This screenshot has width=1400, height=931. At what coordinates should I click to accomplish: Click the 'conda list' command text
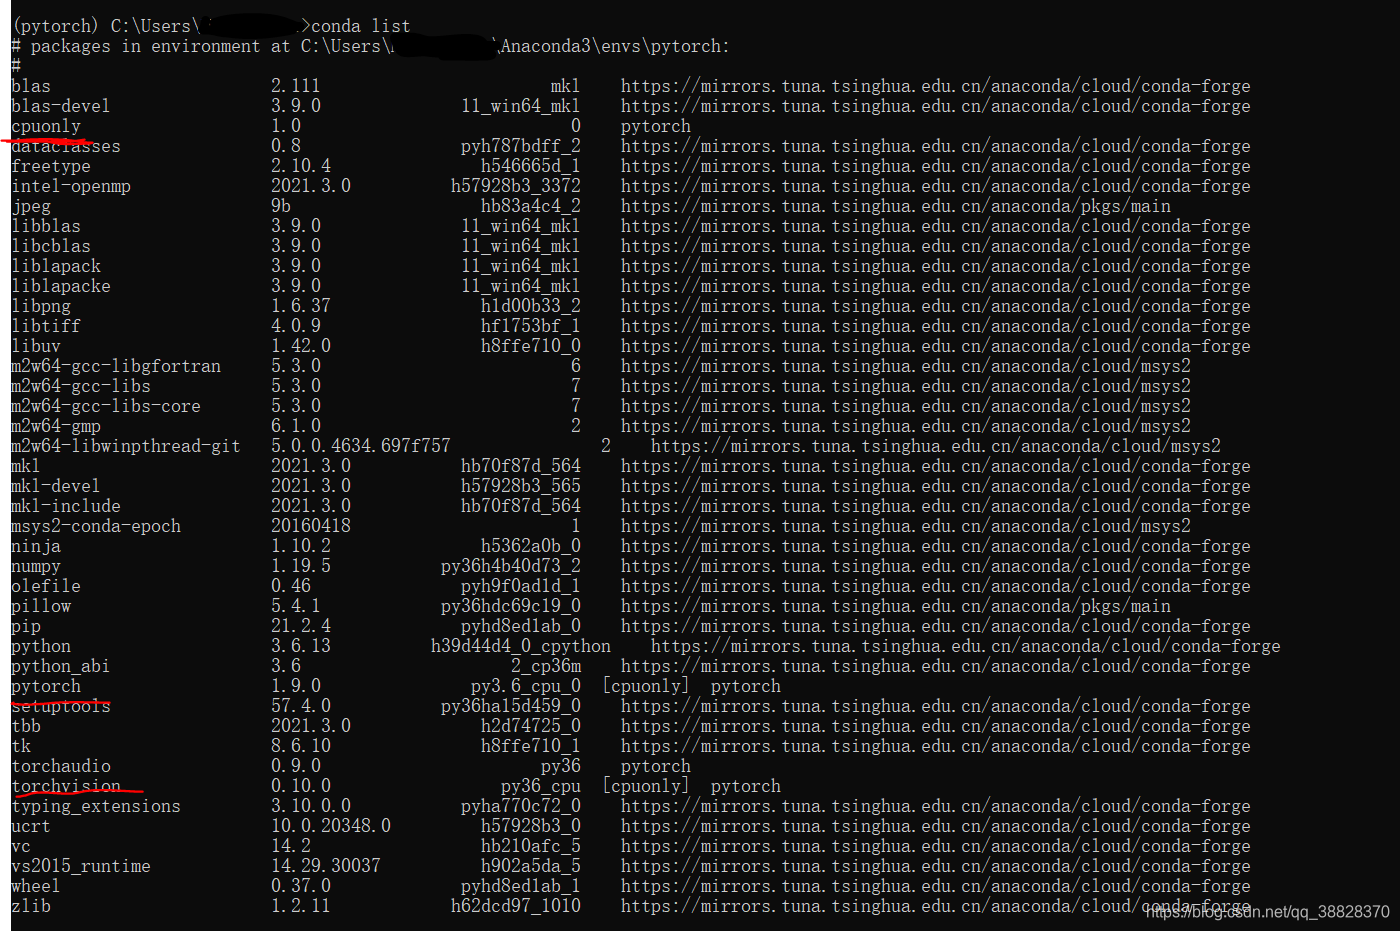[x=361, y=26]
